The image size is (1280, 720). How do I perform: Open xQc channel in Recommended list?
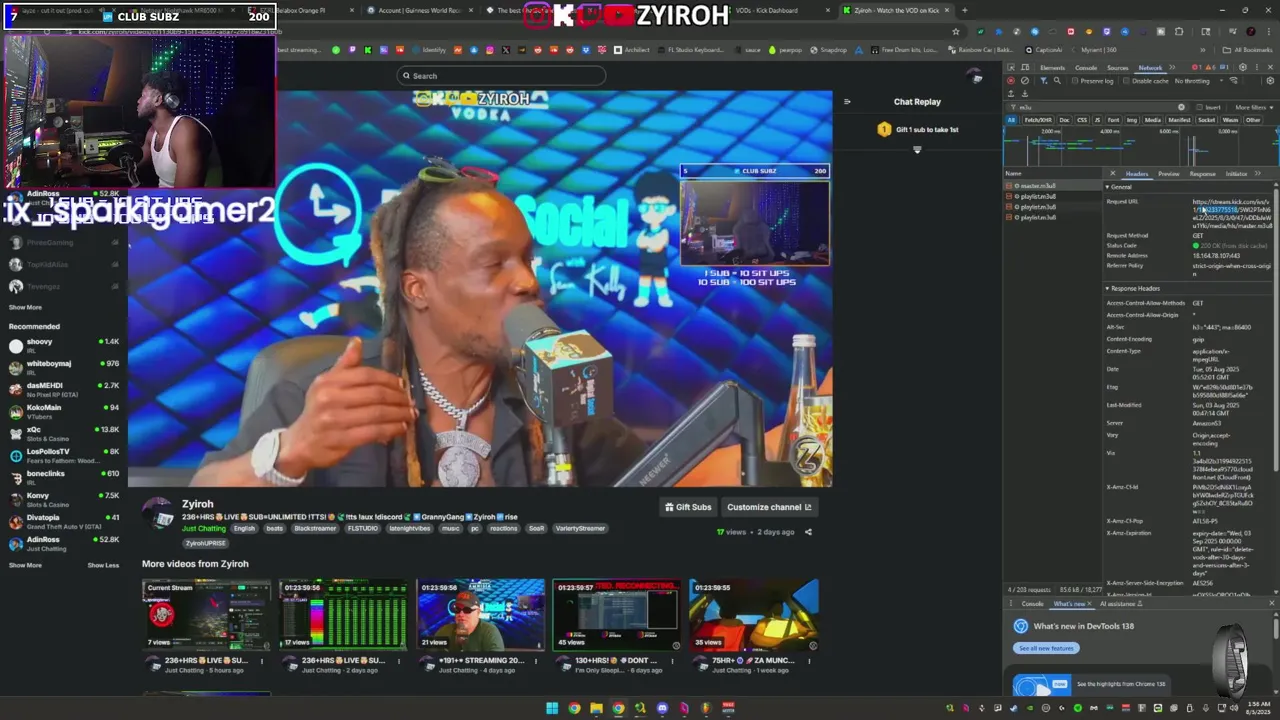point(62,434)
